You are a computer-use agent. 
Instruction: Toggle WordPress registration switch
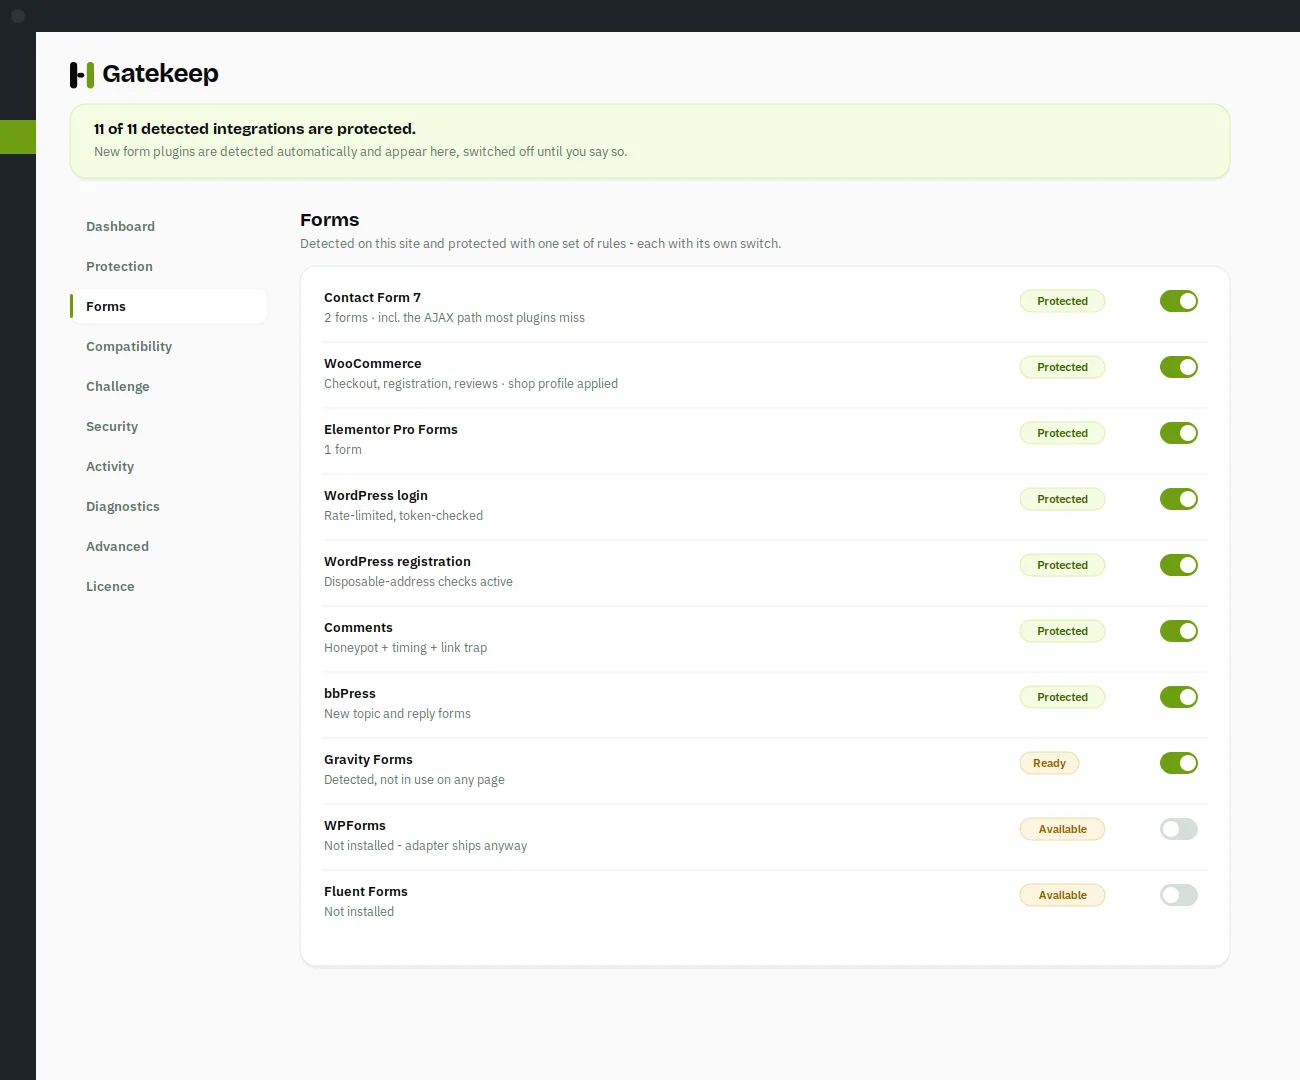pos(1179,565)
